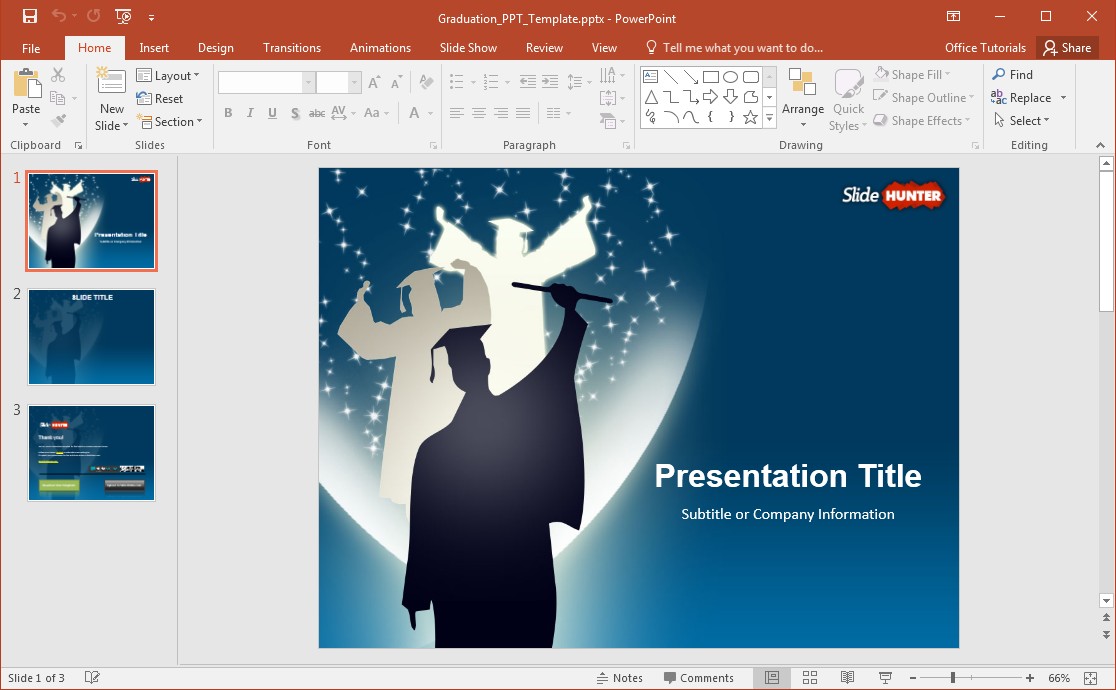Click the Paste clipboard icon

pyautogui.click(x=26, y=84)
